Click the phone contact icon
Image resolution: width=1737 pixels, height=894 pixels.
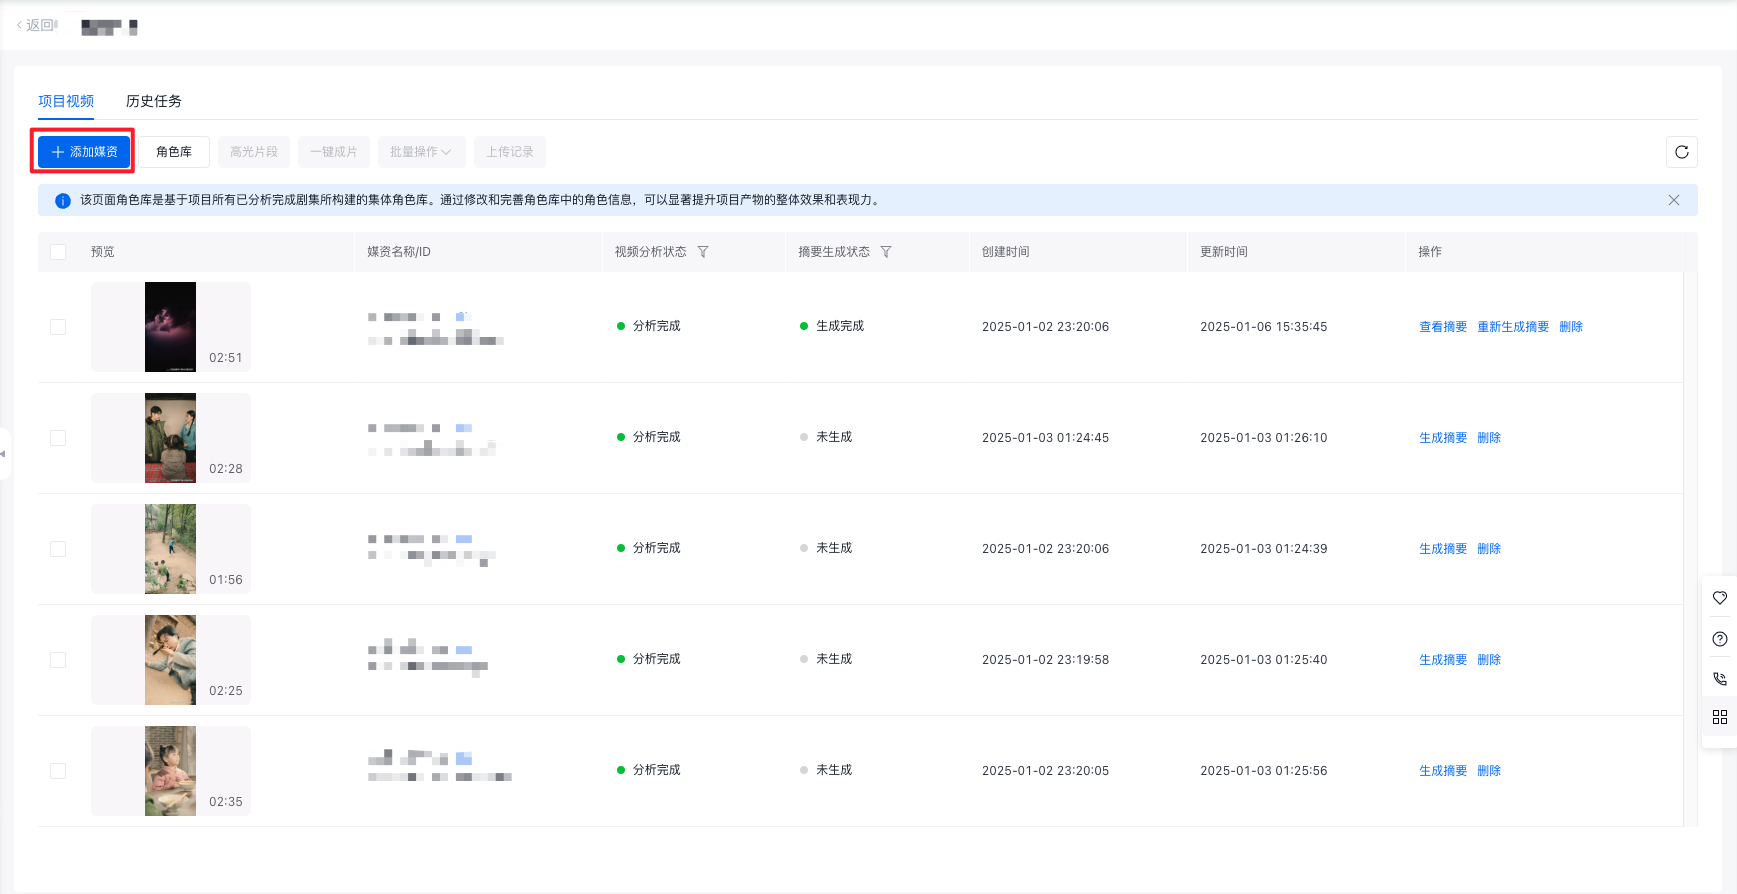click(1720, 678)
